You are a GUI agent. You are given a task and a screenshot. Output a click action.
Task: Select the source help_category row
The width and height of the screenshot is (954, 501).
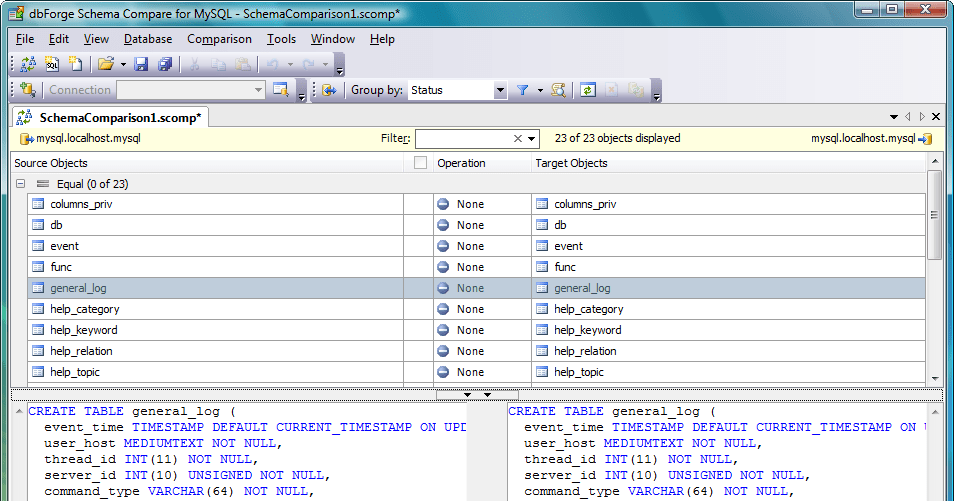click(215, 309)
